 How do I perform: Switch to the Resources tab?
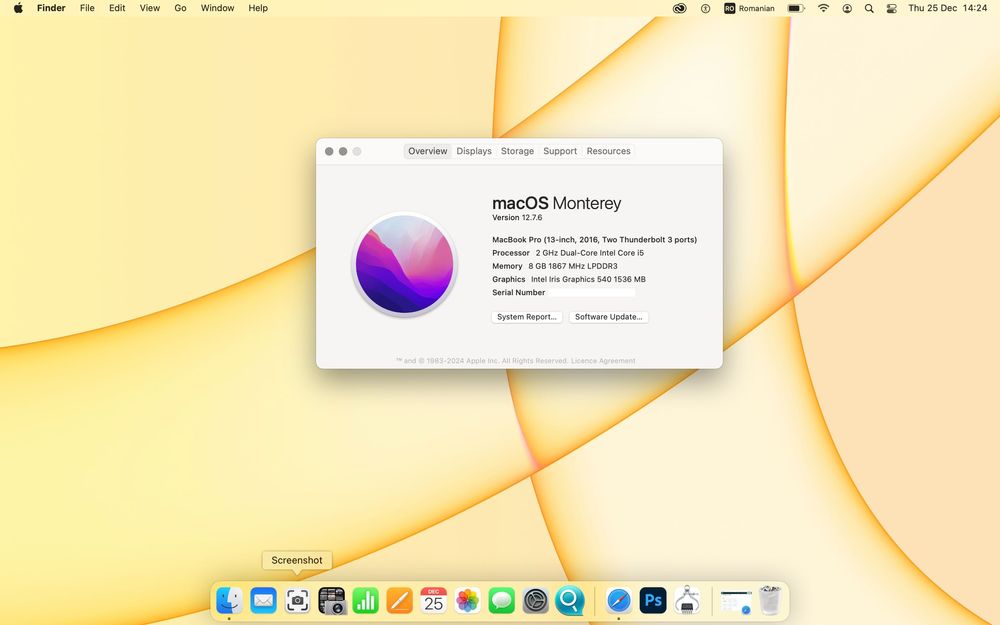[x=608, y=151]
